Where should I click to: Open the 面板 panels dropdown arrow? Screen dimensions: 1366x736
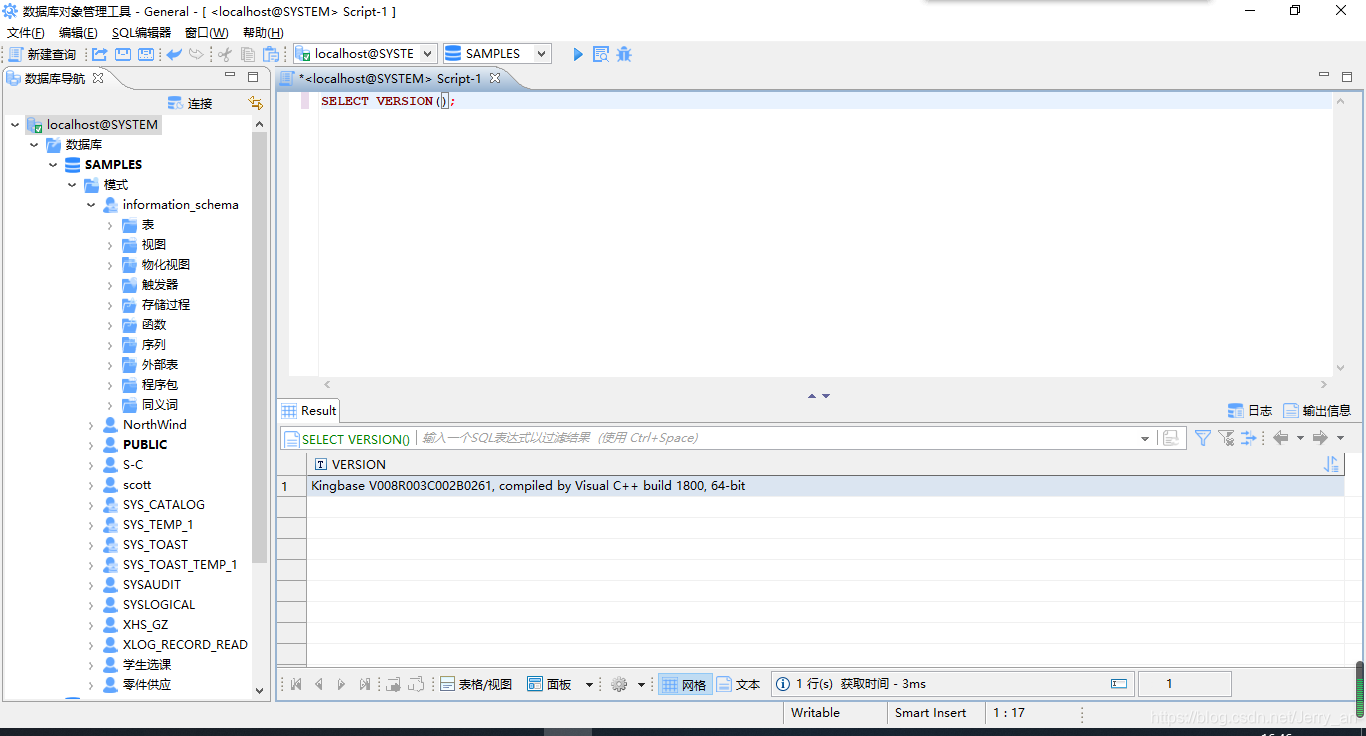(589, 685)
